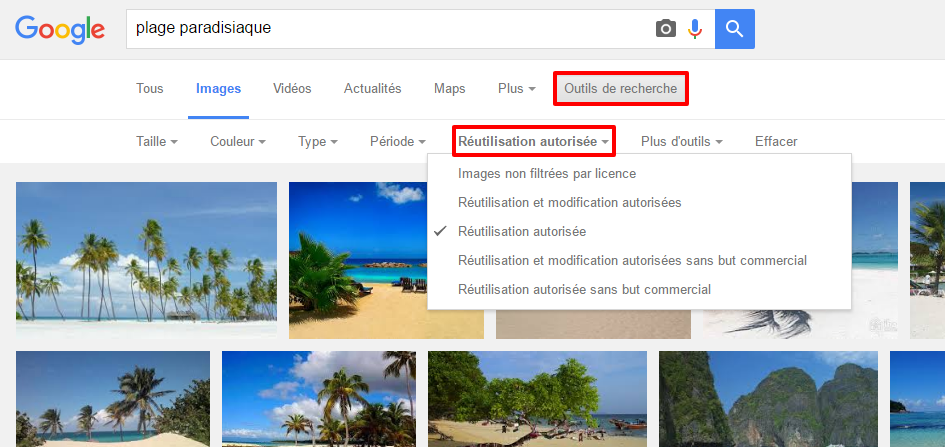
Task: Toggle the Outils de recherche button
Action: [x=621, y=89]
